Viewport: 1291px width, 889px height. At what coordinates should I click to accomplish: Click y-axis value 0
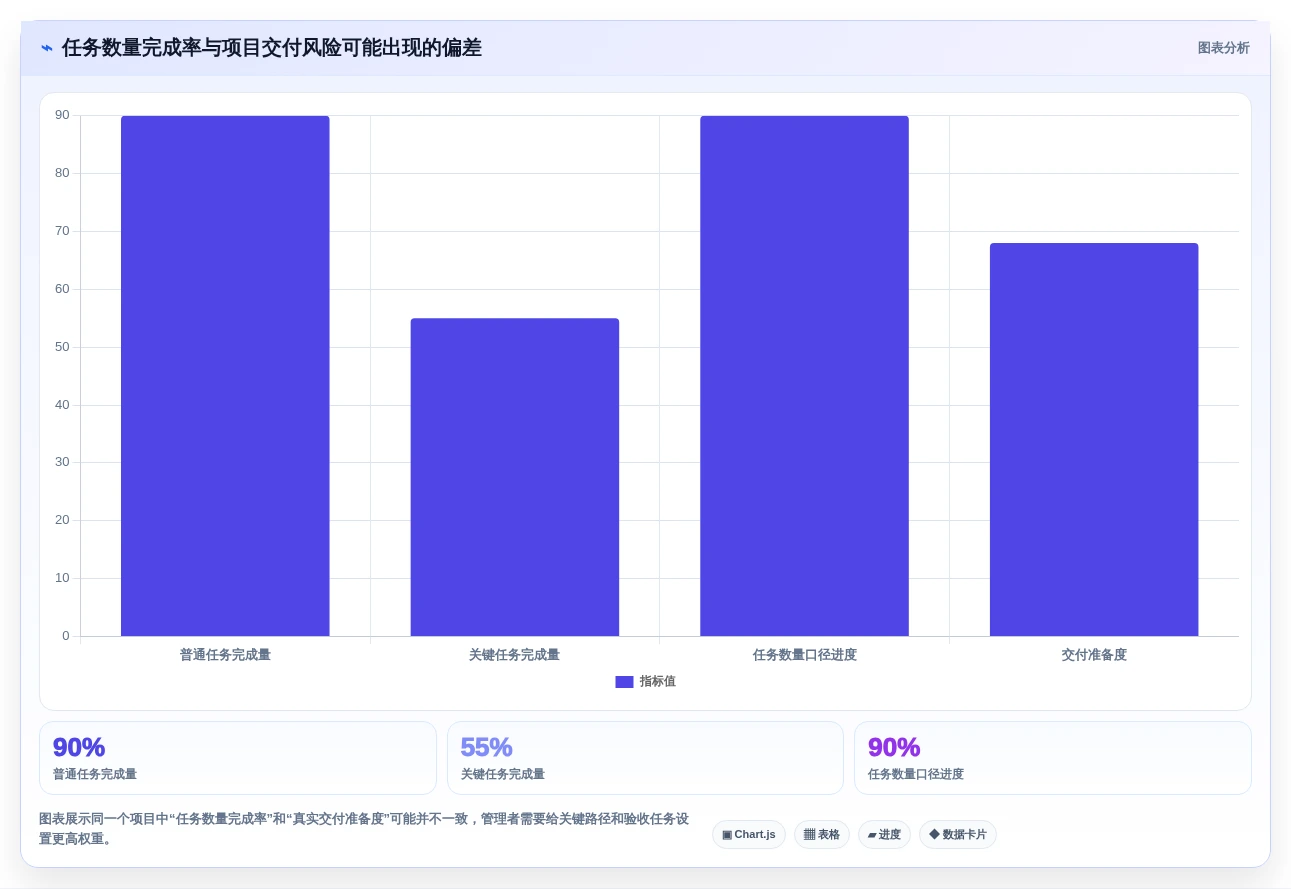[66, 636]
